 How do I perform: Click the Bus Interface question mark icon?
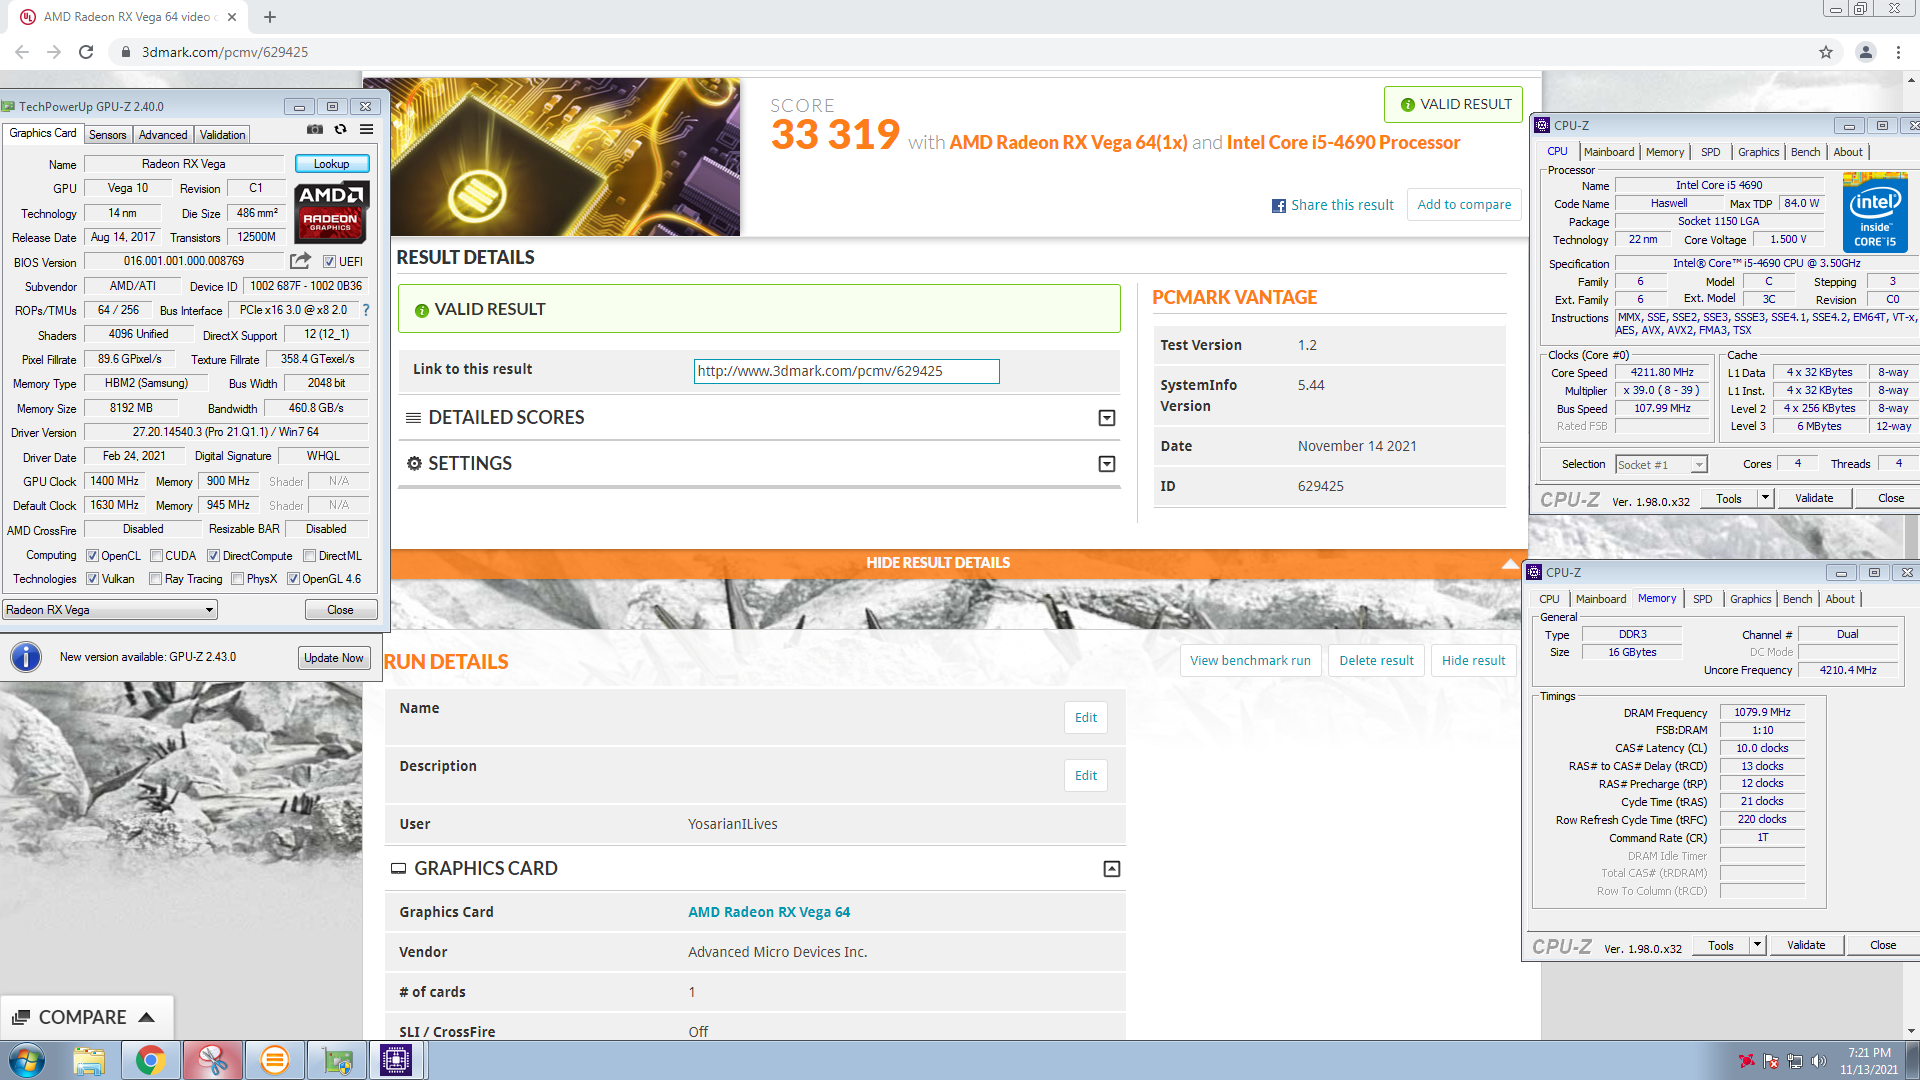coord(366,310)
